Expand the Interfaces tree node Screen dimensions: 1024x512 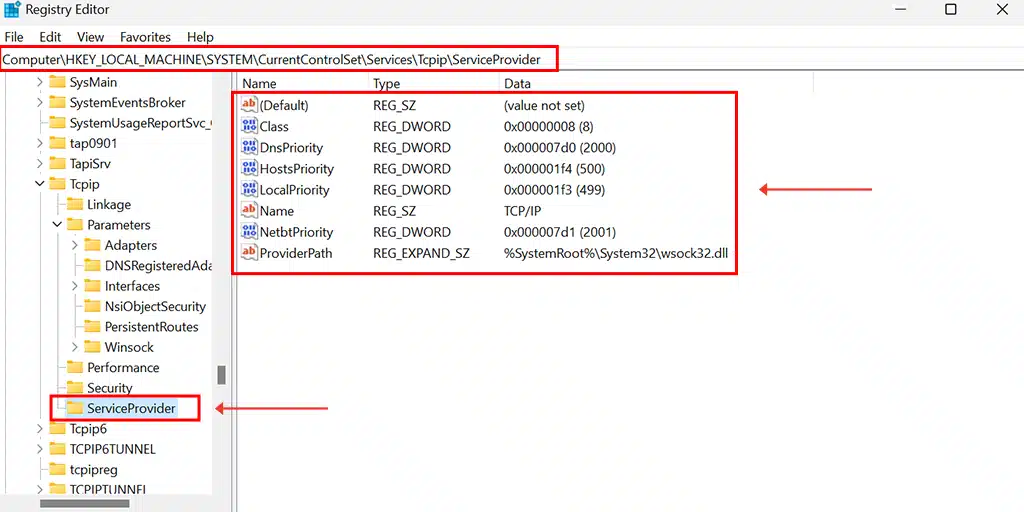75,286
